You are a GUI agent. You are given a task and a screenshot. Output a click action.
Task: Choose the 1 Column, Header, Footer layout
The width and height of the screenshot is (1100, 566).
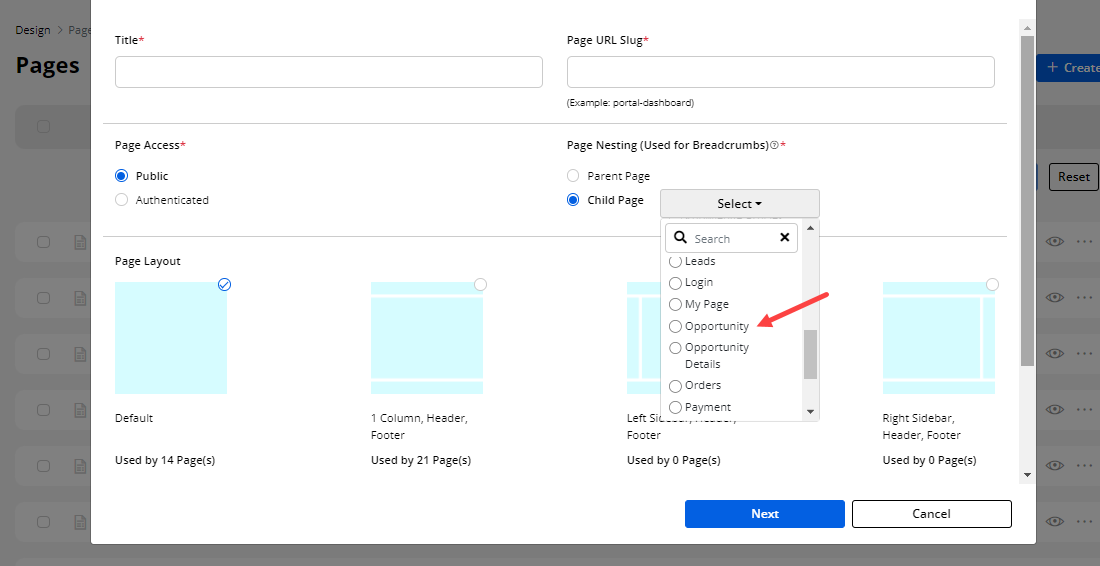427,338
